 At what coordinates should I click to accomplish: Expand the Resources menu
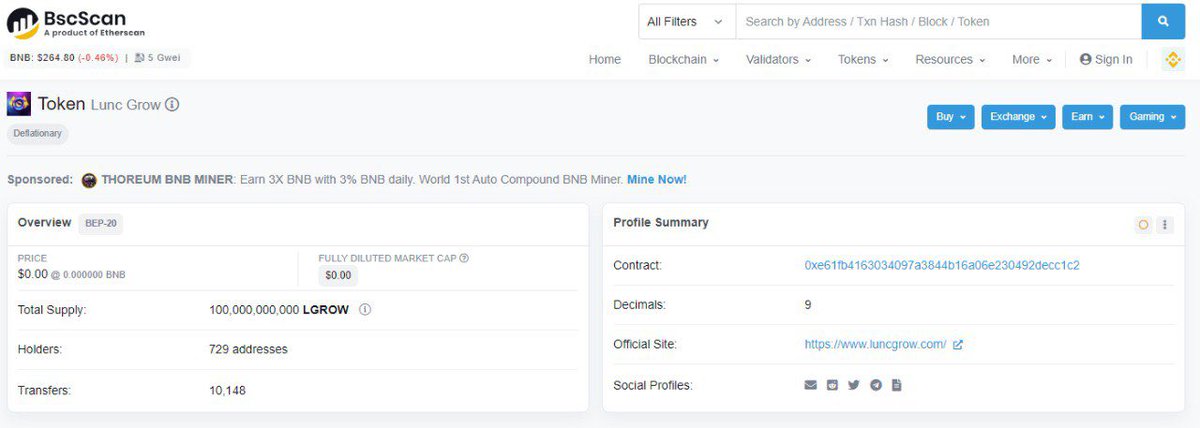950,60
